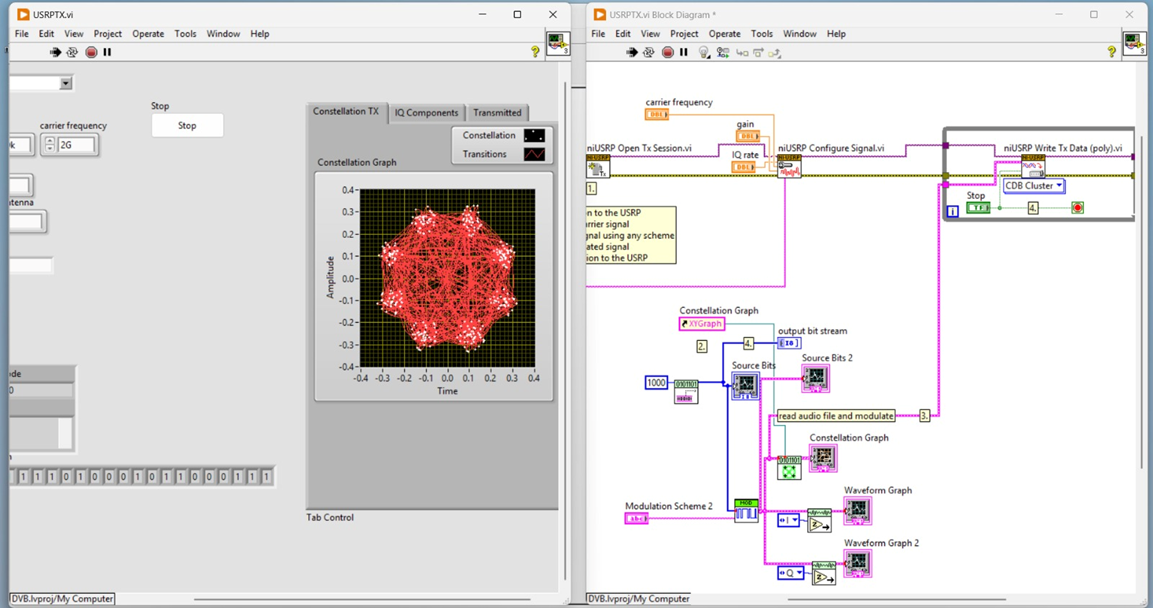Open partially hidden combo box dropdown arrow
This screenshot has height=608, width=1153.
pyautogui.click(x=65, y=83)
